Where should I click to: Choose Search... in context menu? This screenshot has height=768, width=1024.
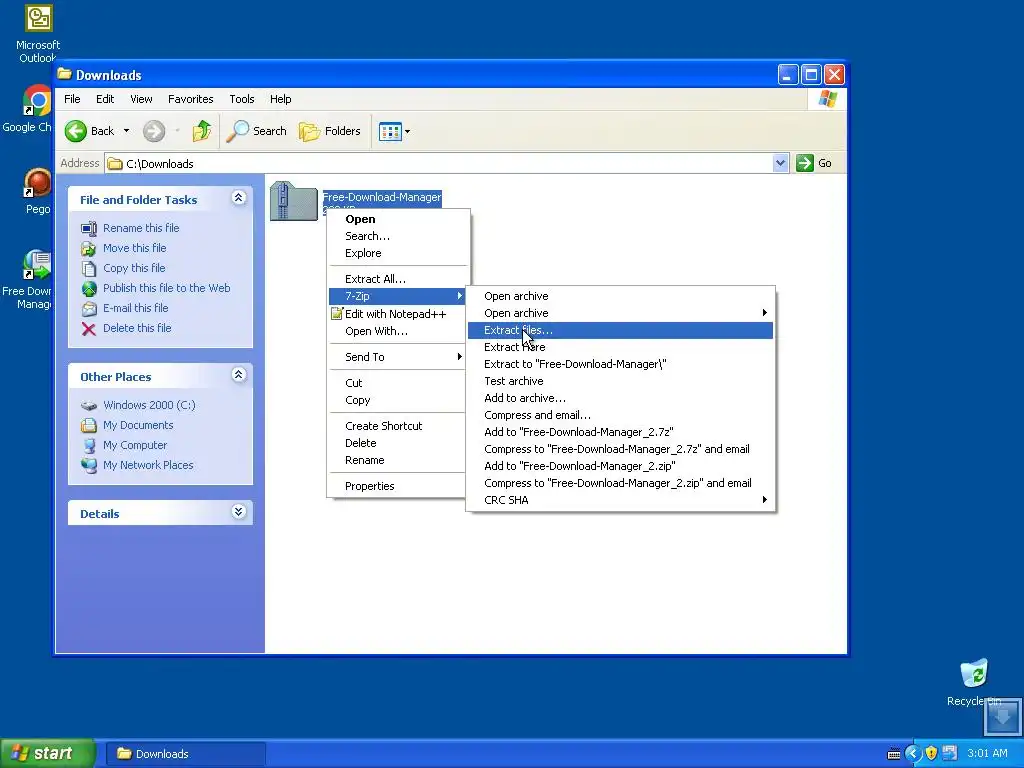coord(397,236)
